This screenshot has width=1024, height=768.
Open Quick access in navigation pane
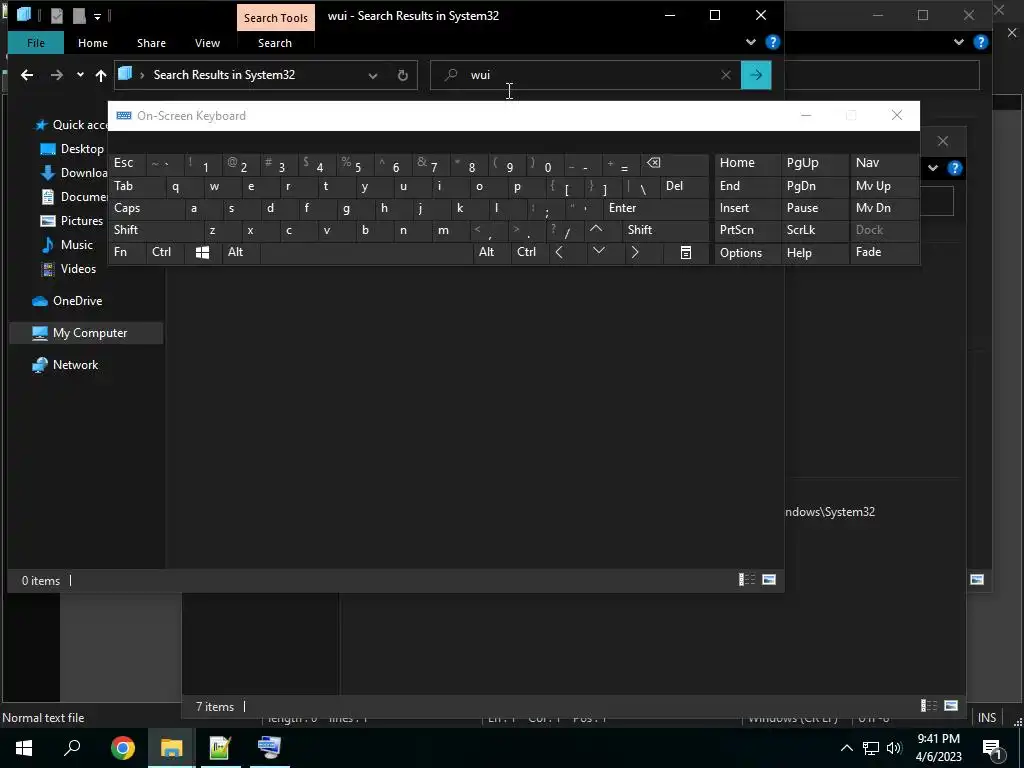[x=80, y=125]
